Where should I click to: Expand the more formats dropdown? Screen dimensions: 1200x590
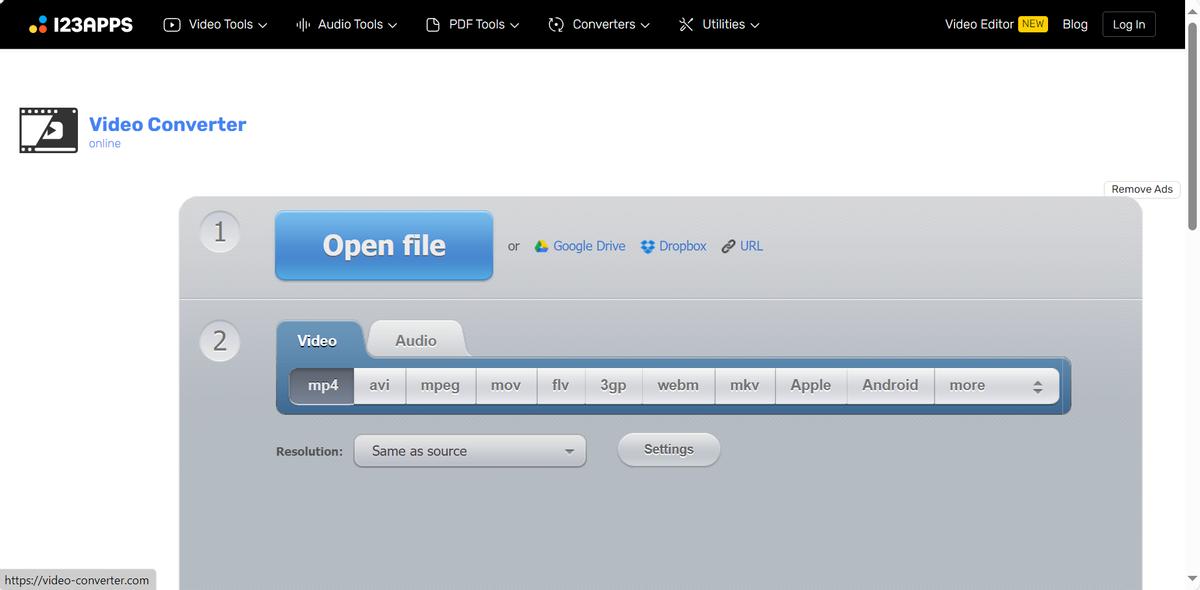[995, 386]
